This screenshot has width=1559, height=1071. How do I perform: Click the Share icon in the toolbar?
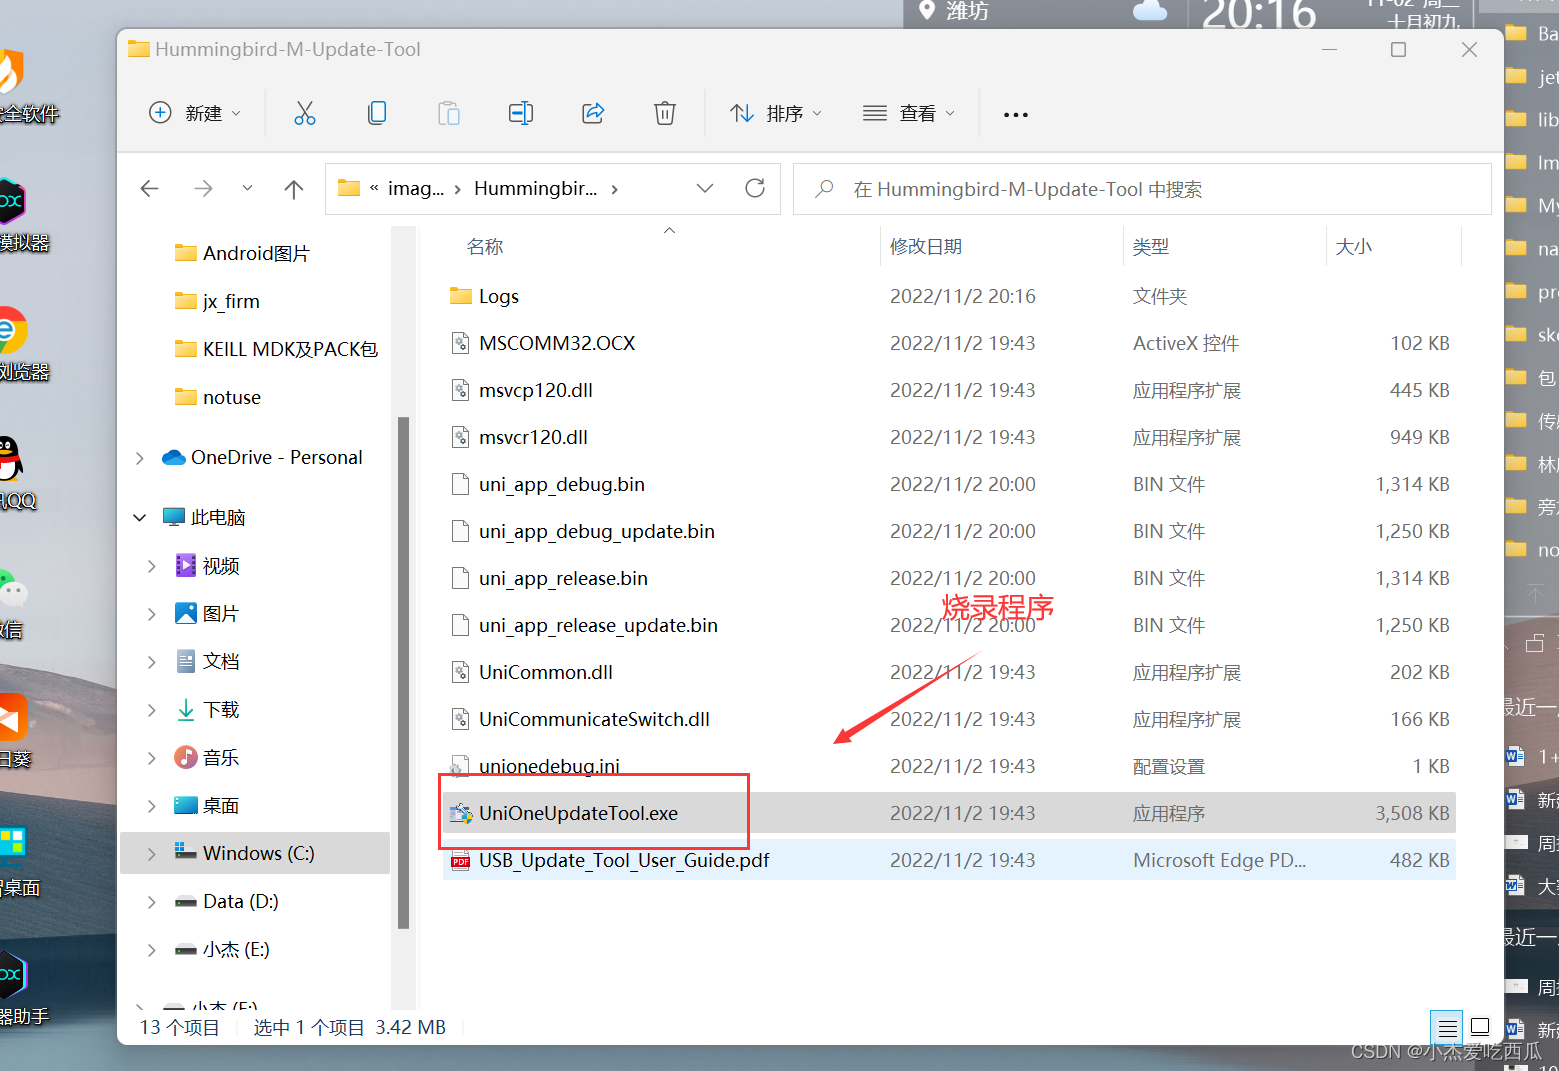(593, 113)
